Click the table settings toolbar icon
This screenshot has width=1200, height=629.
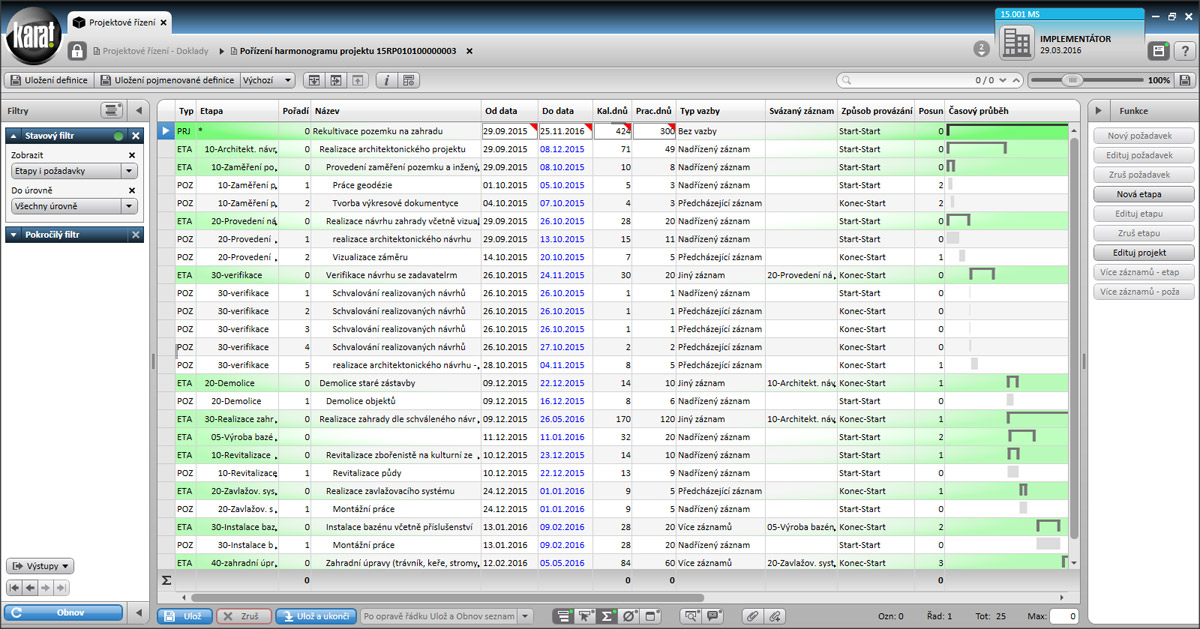coord(411,80)
